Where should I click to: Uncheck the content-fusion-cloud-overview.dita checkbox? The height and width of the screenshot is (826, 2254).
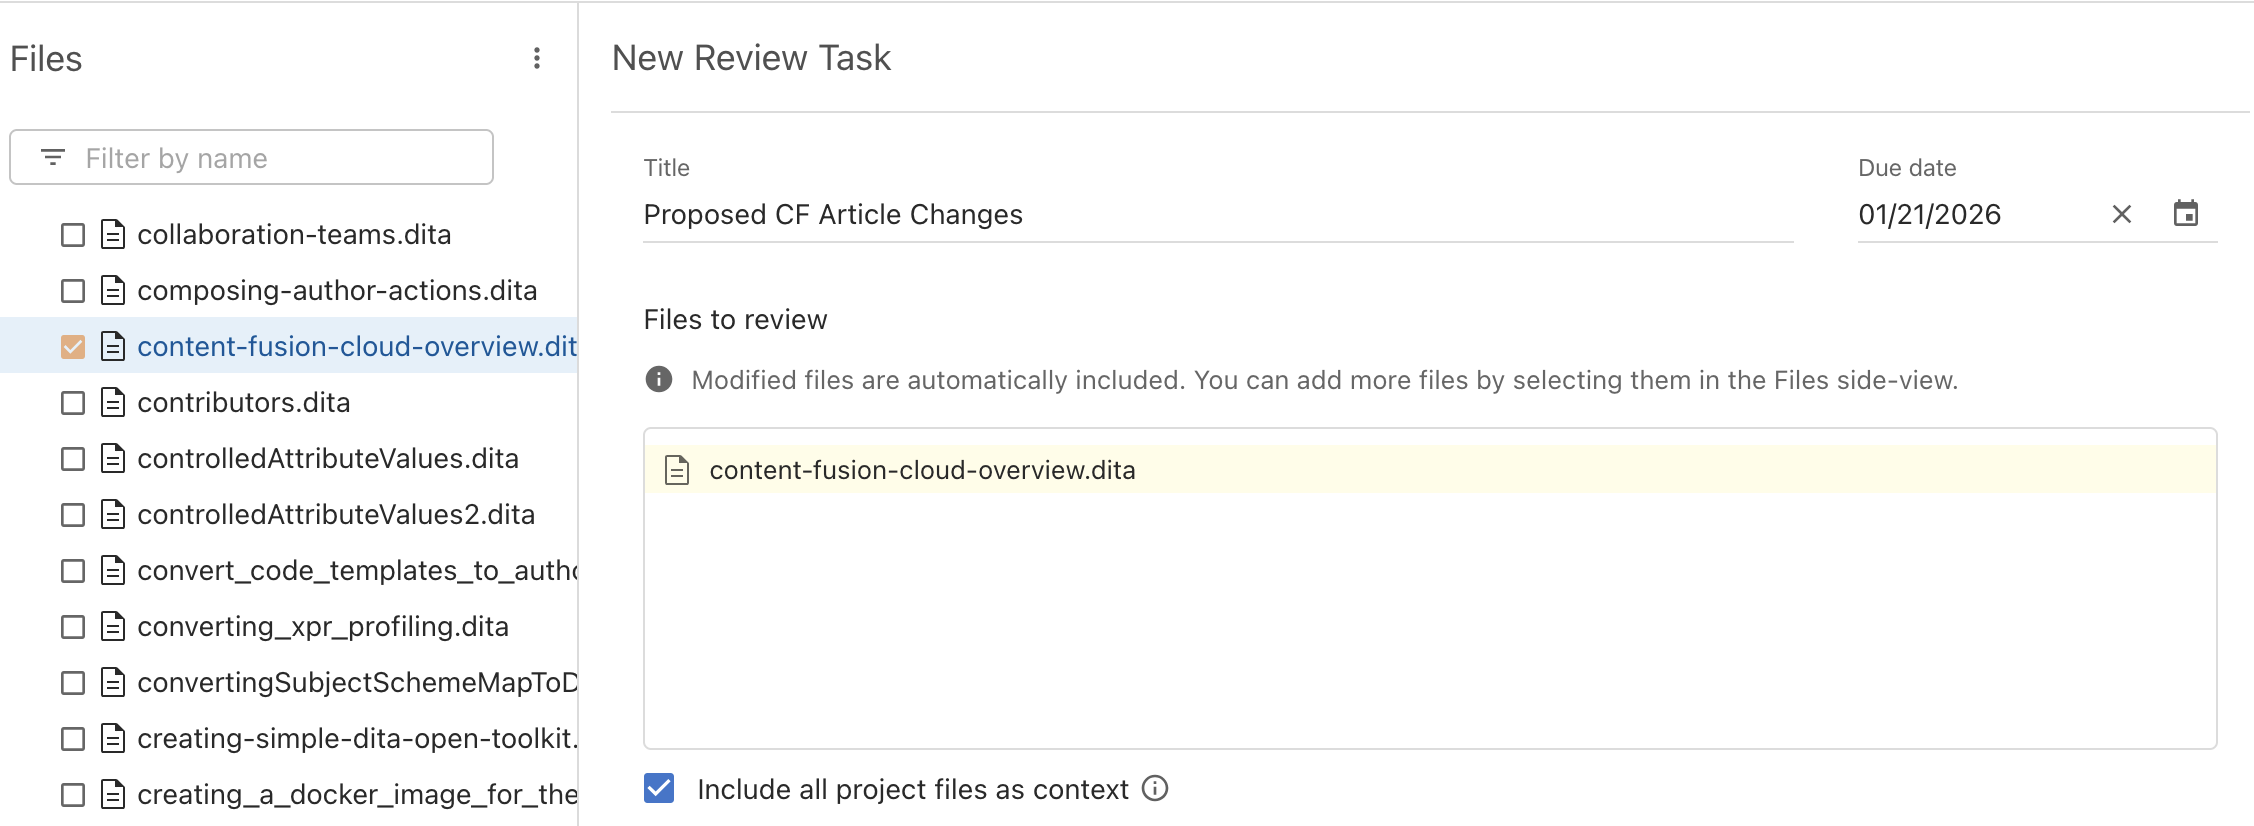pyautogui.click(x=73, y=347)
